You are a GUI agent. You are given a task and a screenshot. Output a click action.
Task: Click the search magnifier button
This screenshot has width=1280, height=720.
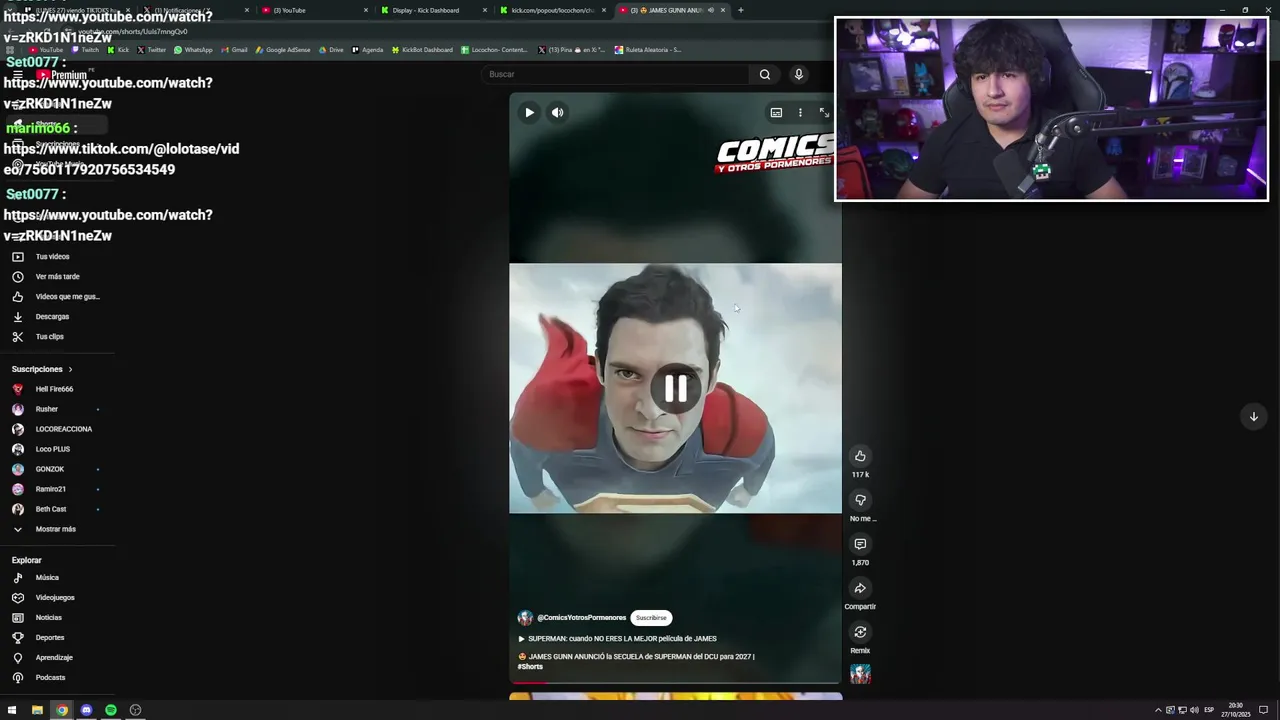point(765,74)
